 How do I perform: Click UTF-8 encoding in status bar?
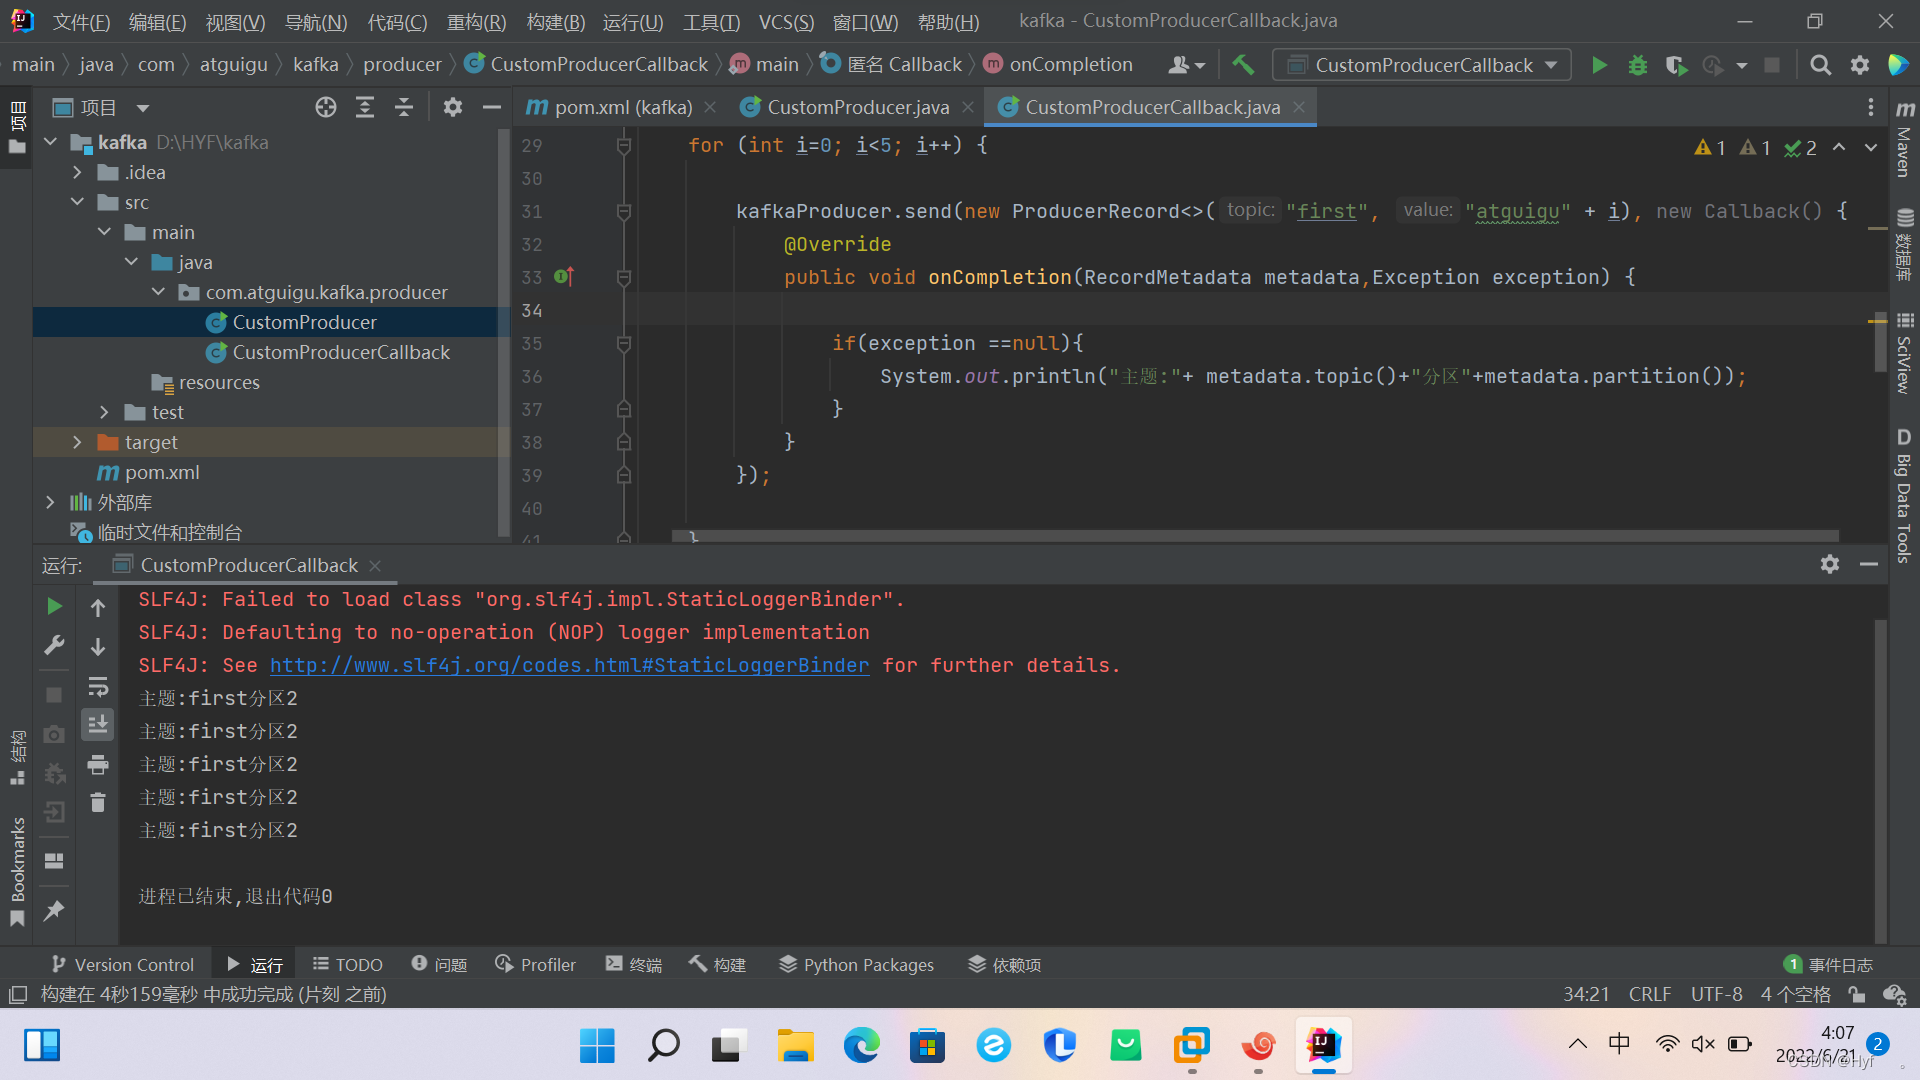pyautogui.click(x=1716, y=994)
